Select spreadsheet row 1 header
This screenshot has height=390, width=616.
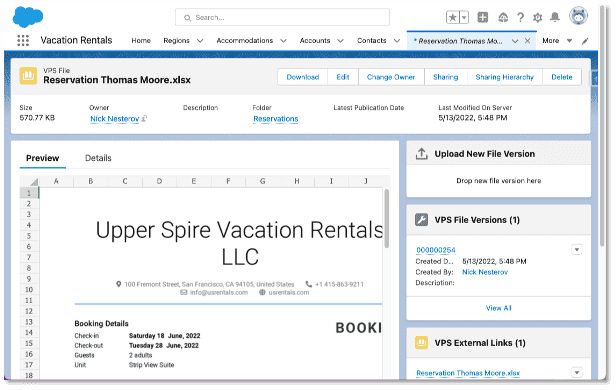click(x=29, y=193)
